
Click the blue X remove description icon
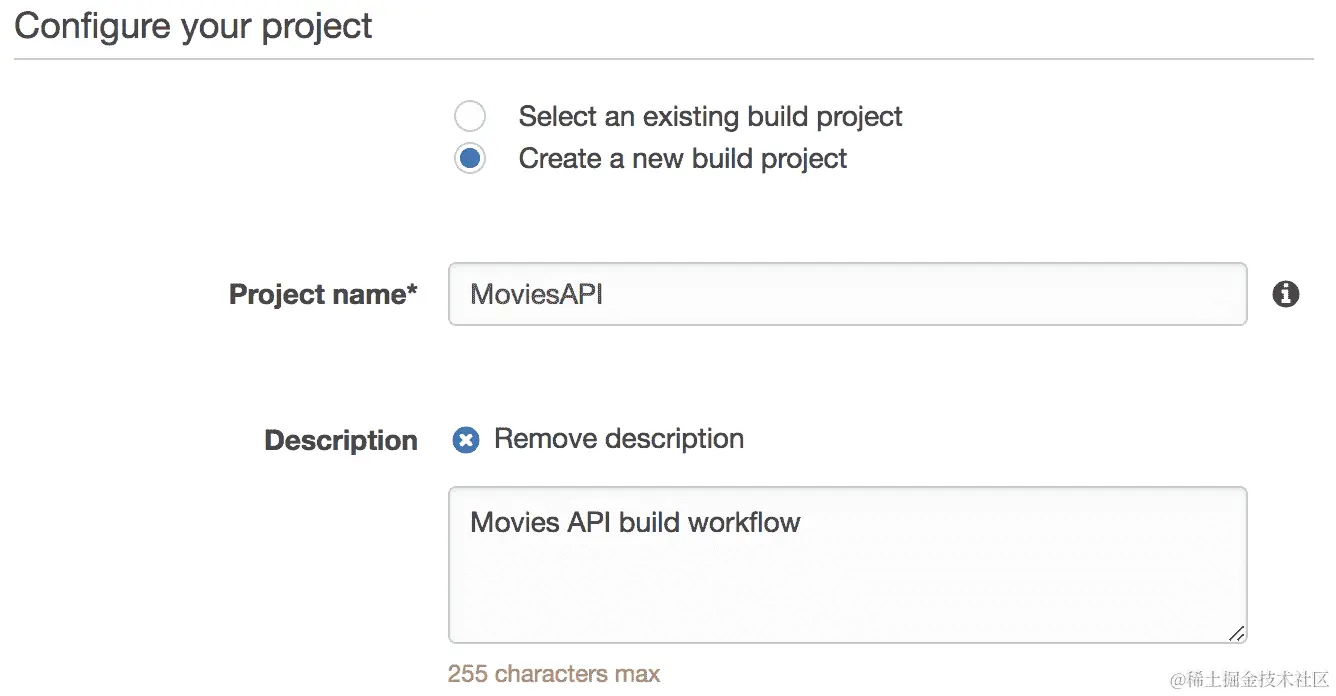[466, 440]
